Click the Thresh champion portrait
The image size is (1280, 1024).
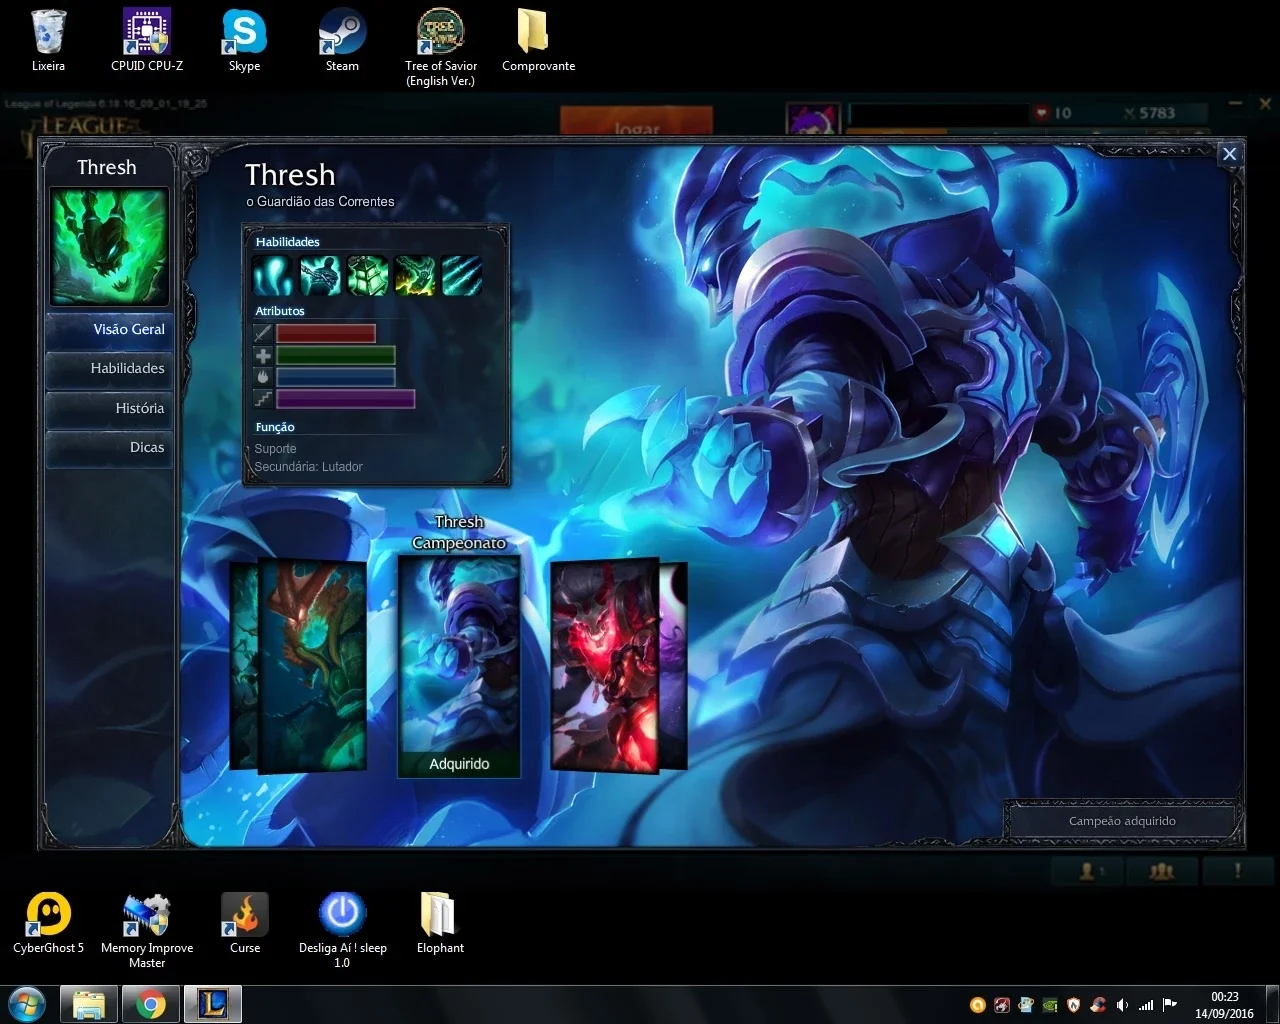(x=109, y=247)
